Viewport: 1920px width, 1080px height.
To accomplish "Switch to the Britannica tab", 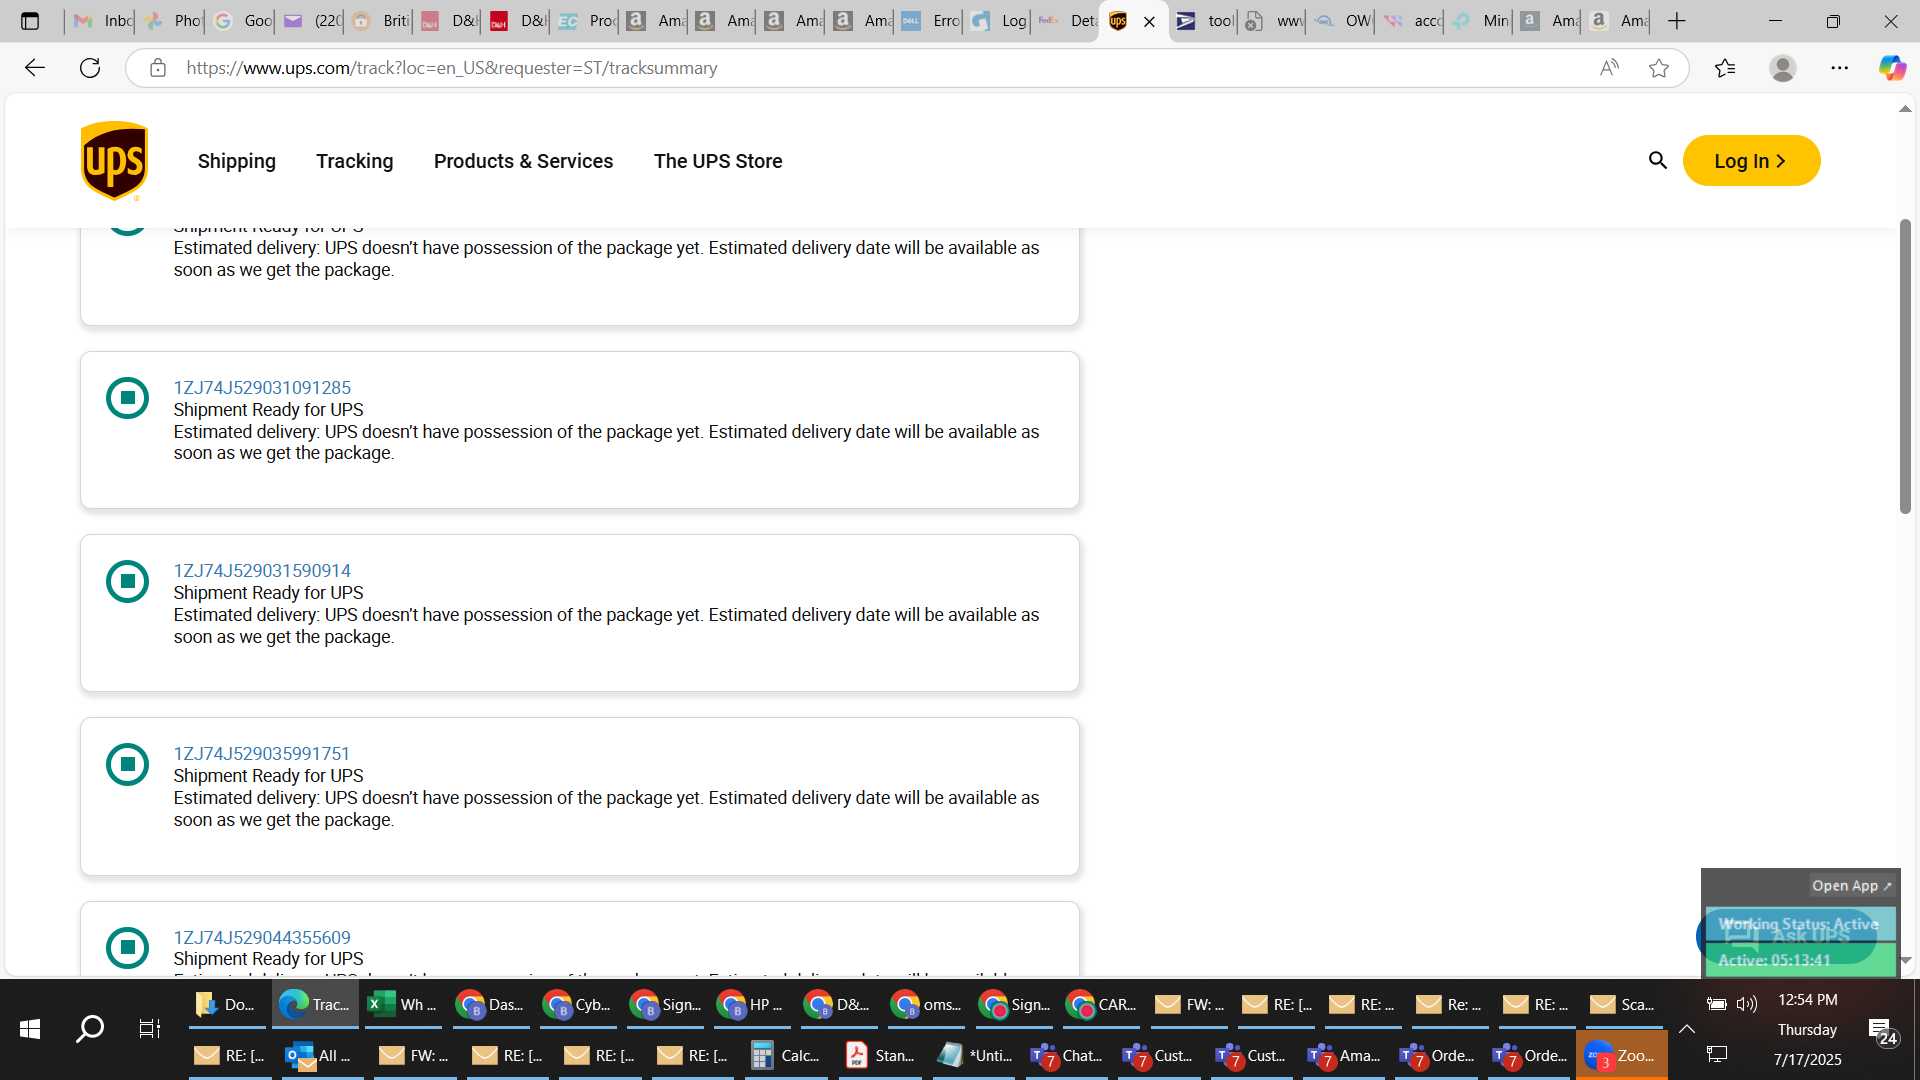I will [x=380, y=21].
